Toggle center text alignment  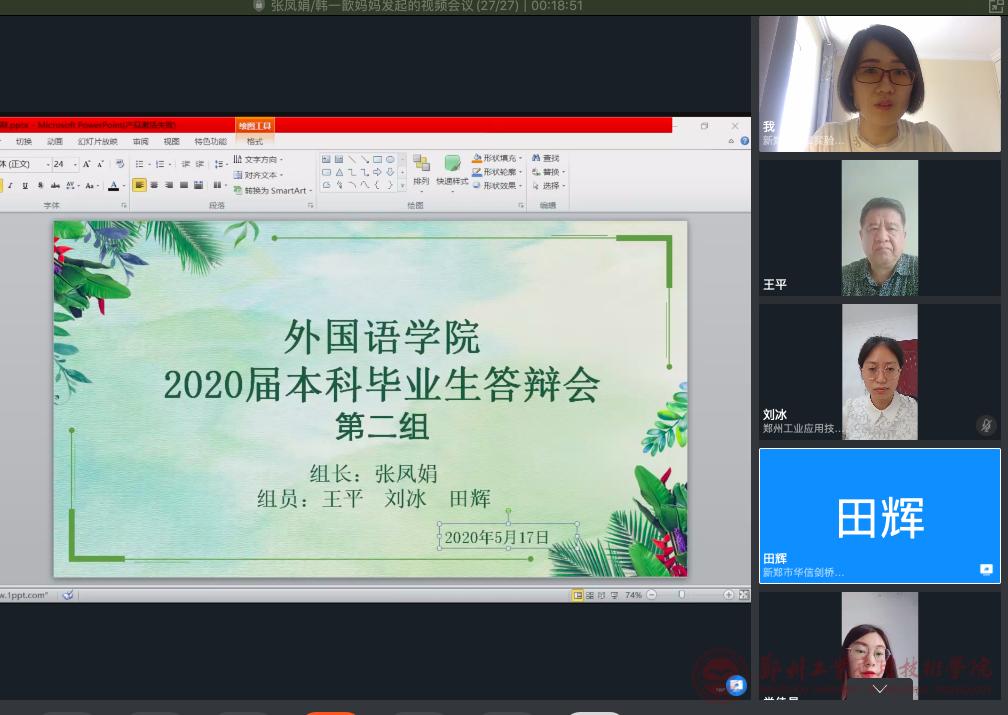pos(154,185)
